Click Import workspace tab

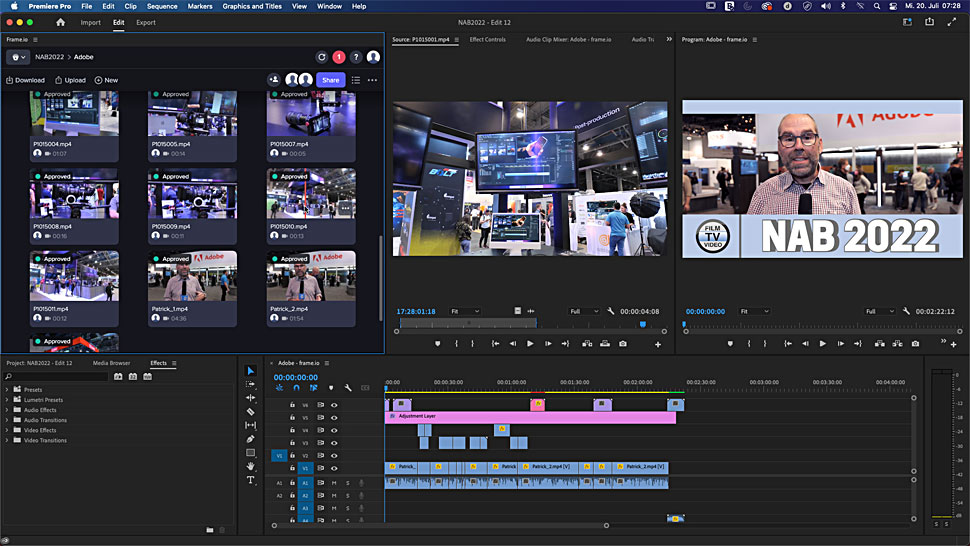(90, 22)
